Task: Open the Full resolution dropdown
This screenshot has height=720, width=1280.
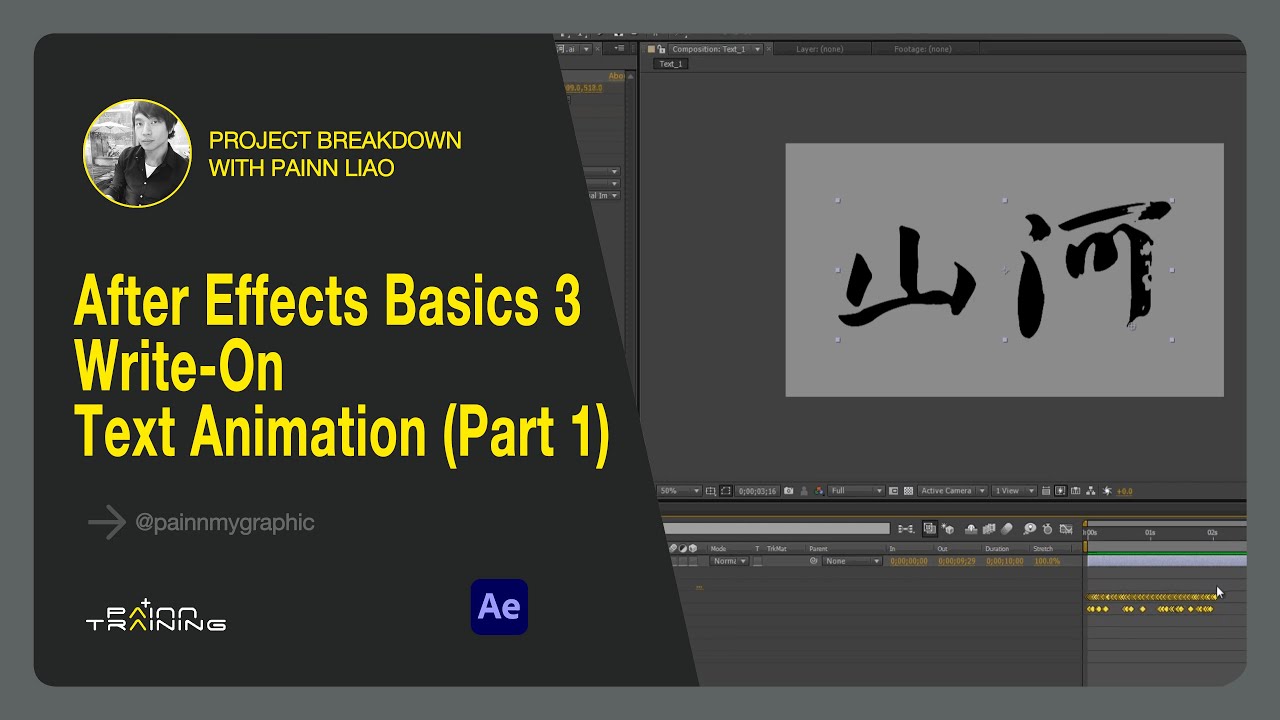Action: (x=856, y=491)
